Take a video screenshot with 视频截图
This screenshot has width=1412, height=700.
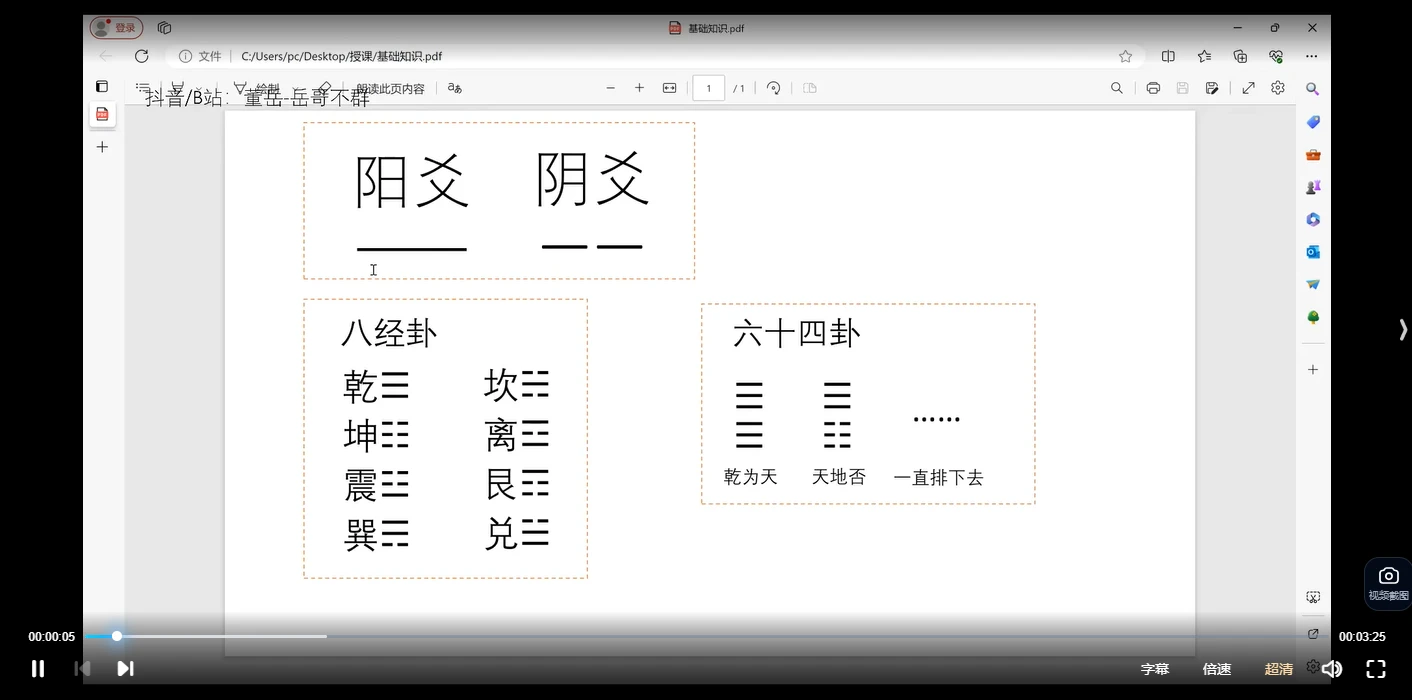(1388, 583)
